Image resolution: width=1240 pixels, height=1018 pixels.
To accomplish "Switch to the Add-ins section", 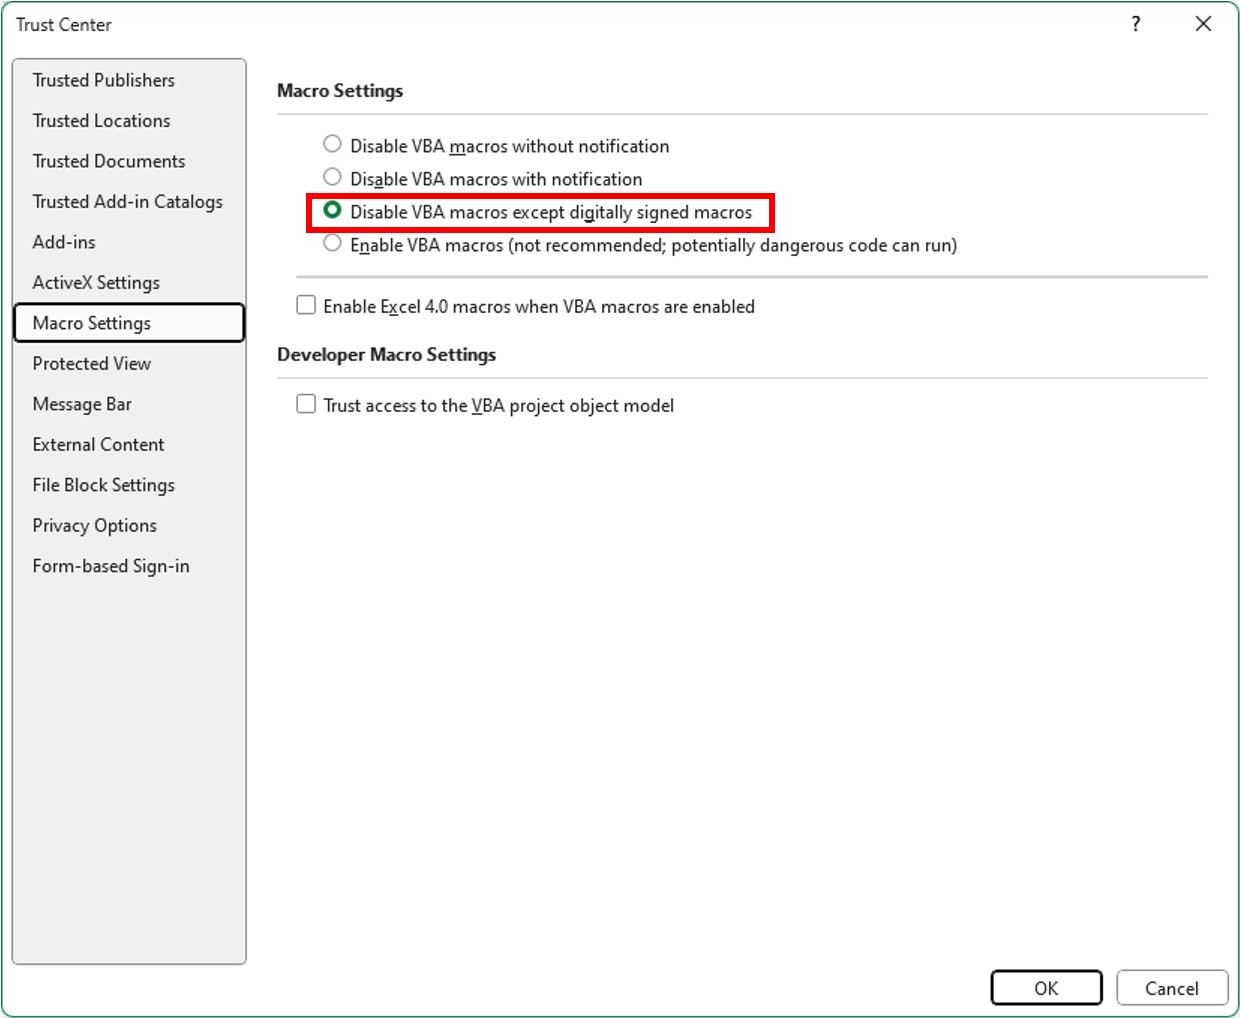I will pyautogui.click(x=64, y=242).
